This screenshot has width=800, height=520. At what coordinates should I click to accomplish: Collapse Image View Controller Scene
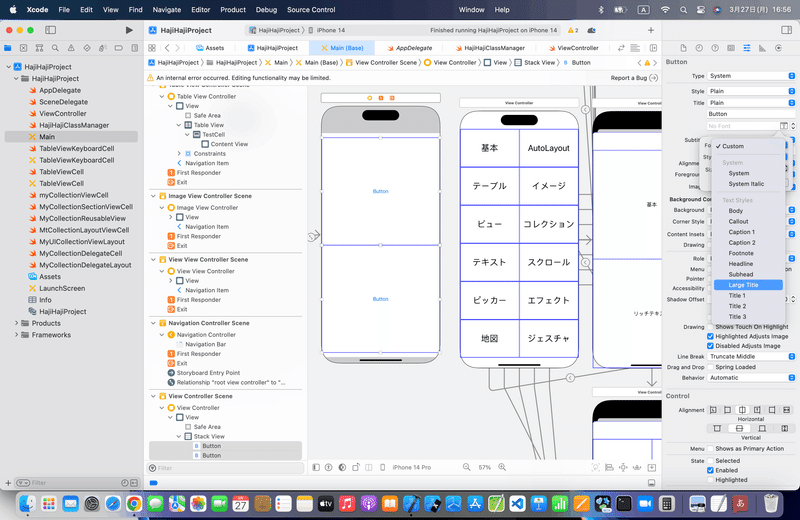tap(153, 196)
